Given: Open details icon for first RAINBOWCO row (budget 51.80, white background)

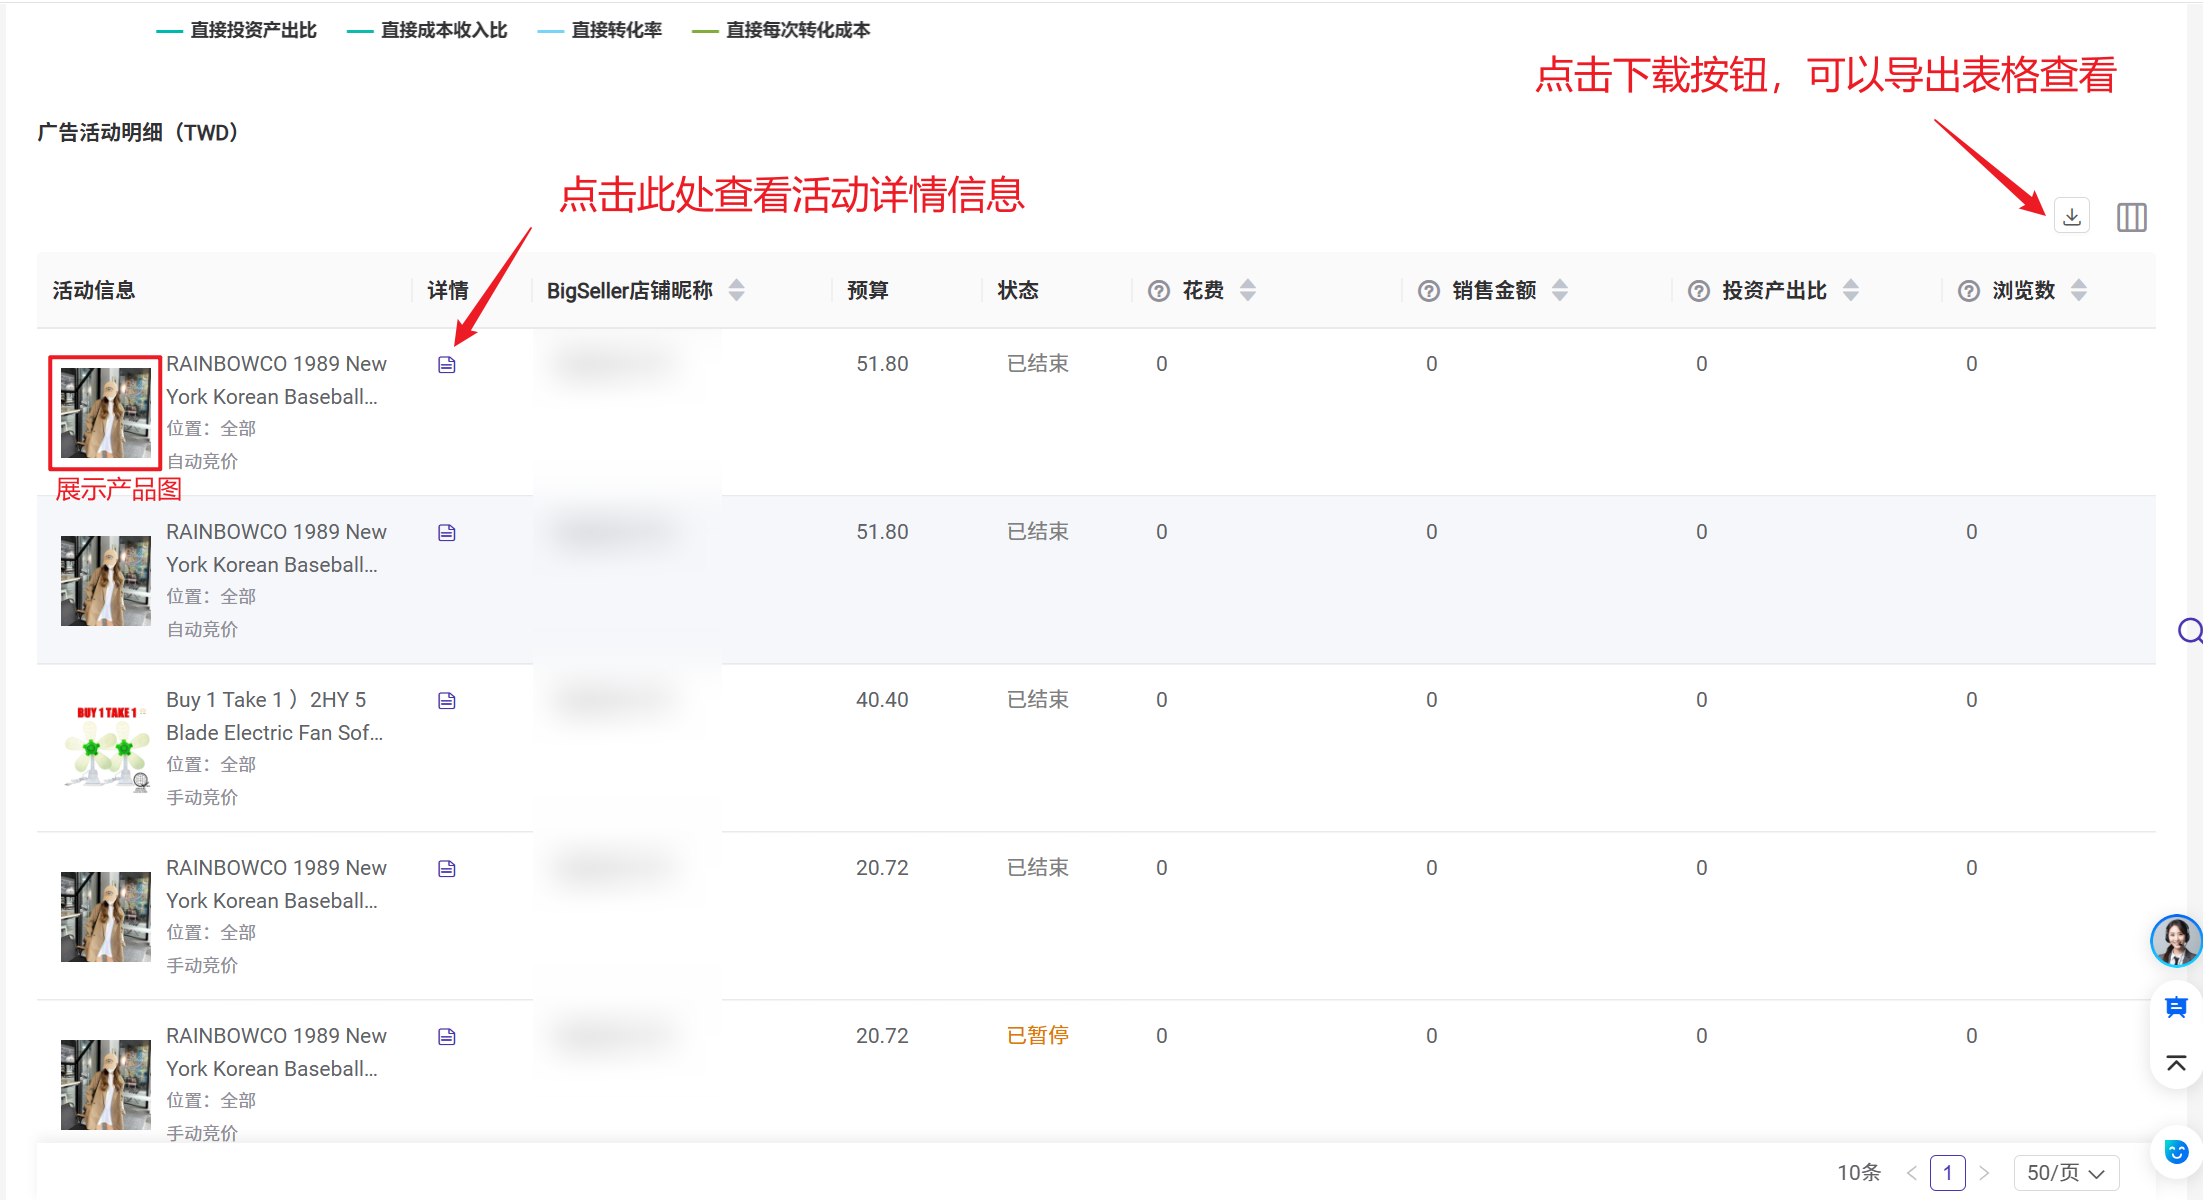Looking at the screenshot, I should click(x=447, y=365).
